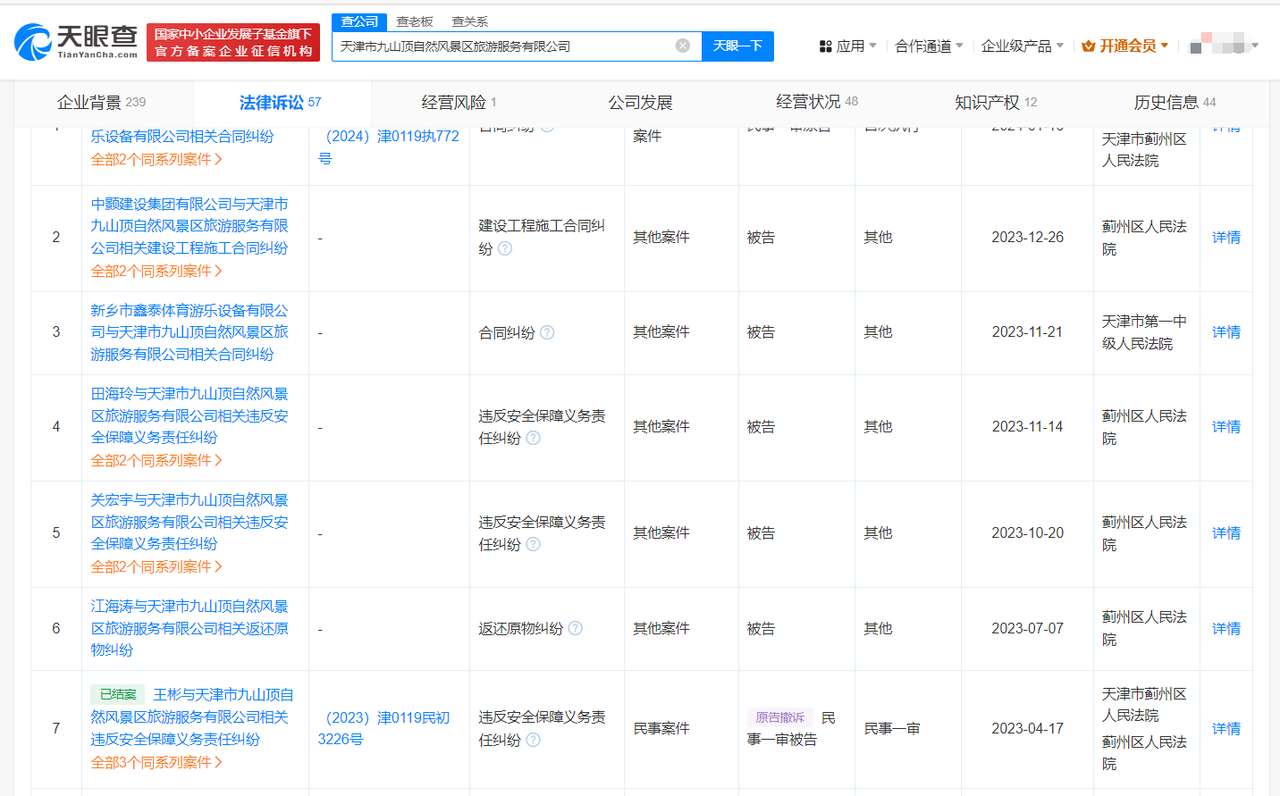Click help icon in row 5 dispute type

pyautogui.click(x=534, y=545)
